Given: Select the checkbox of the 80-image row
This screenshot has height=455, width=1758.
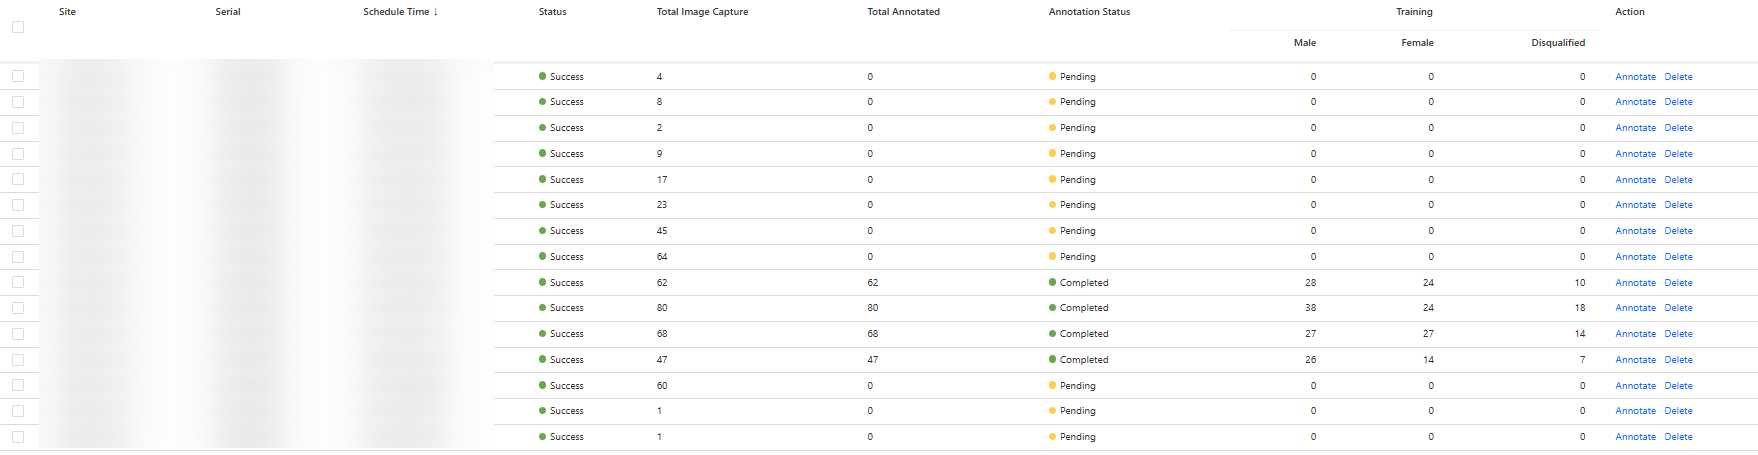Looking at the screenshot, I should pyautogui.click(x=18, y=308).
